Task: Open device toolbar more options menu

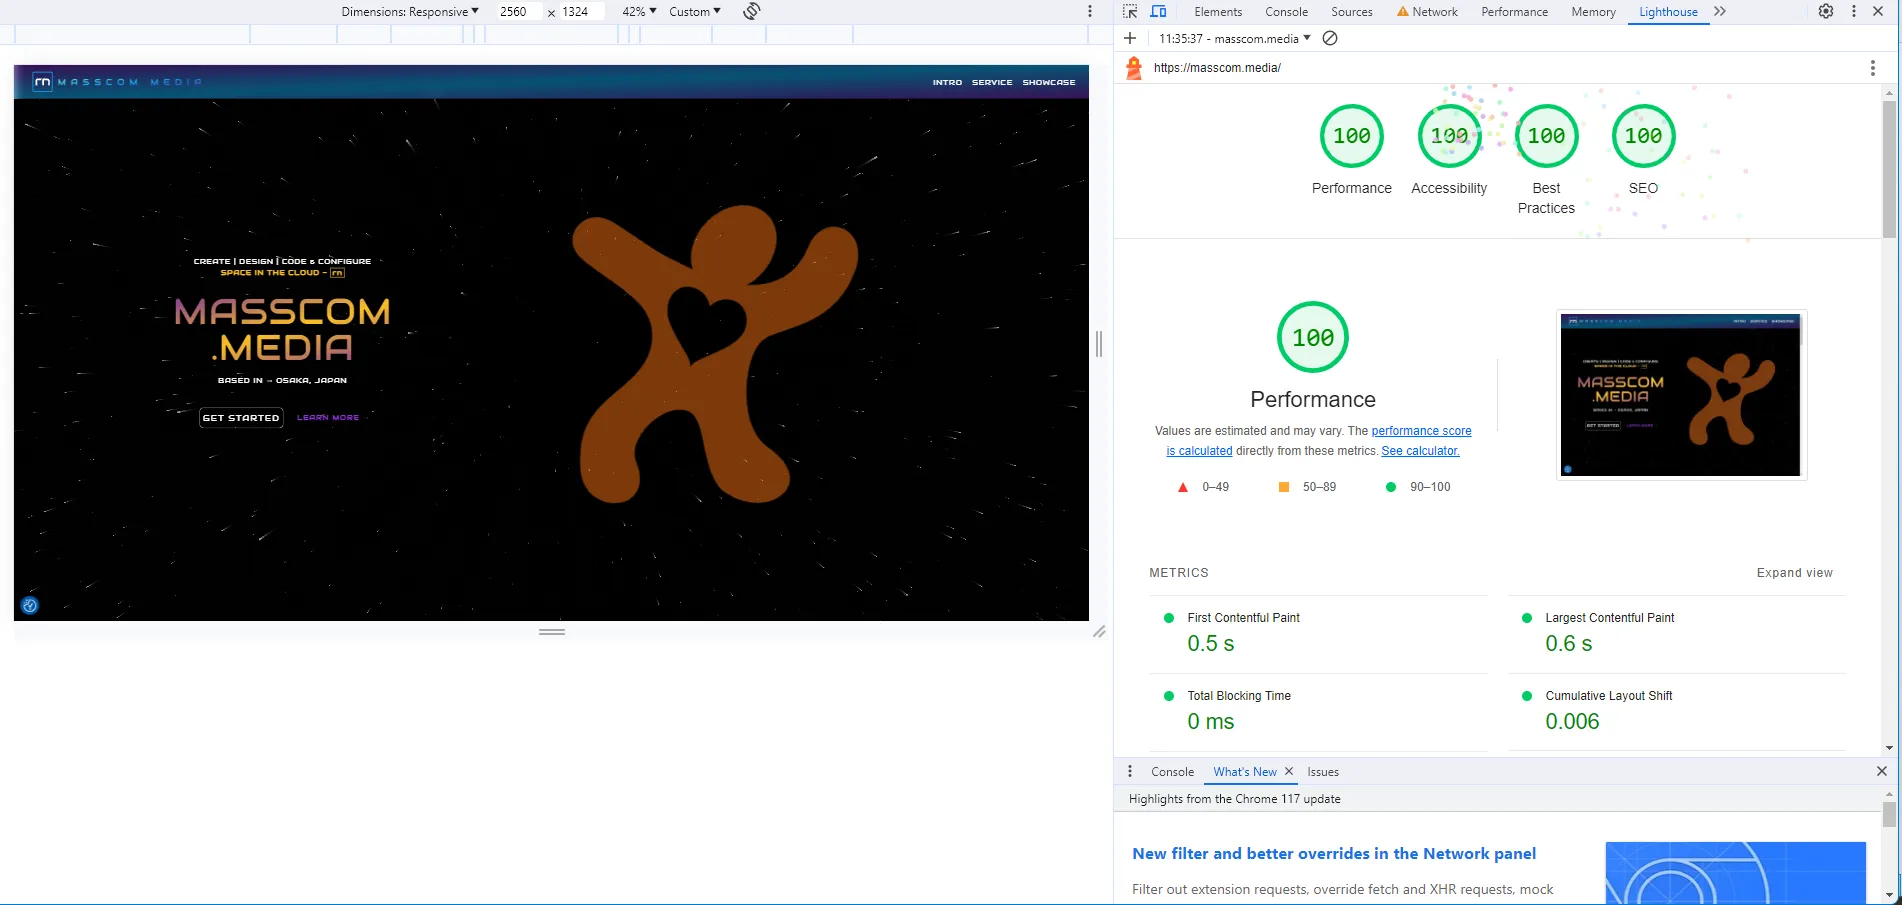Action: coord(1090,11)
